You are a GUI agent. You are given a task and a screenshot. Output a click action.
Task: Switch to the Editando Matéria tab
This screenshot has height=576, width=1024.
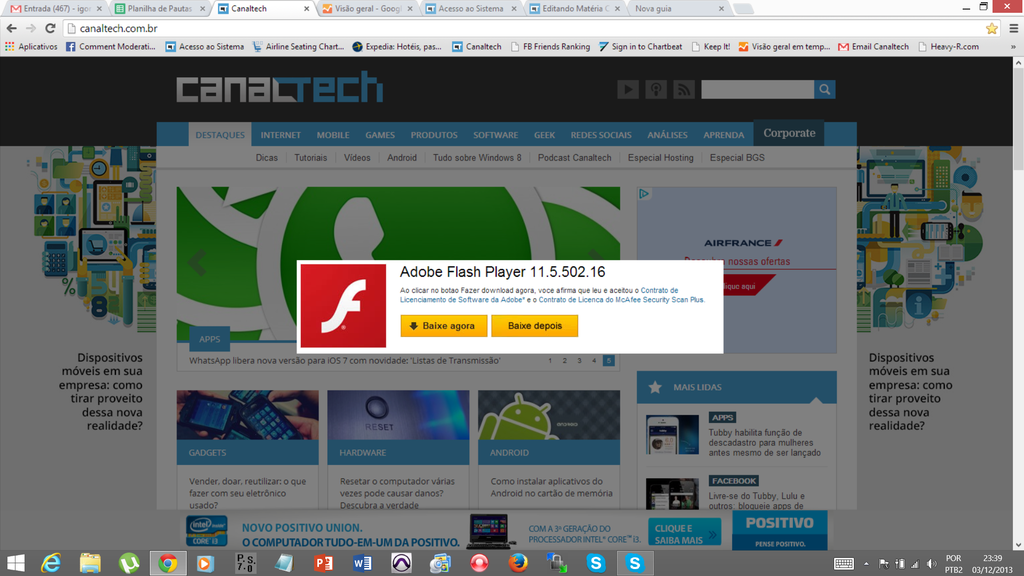click(x=575, y=8)
